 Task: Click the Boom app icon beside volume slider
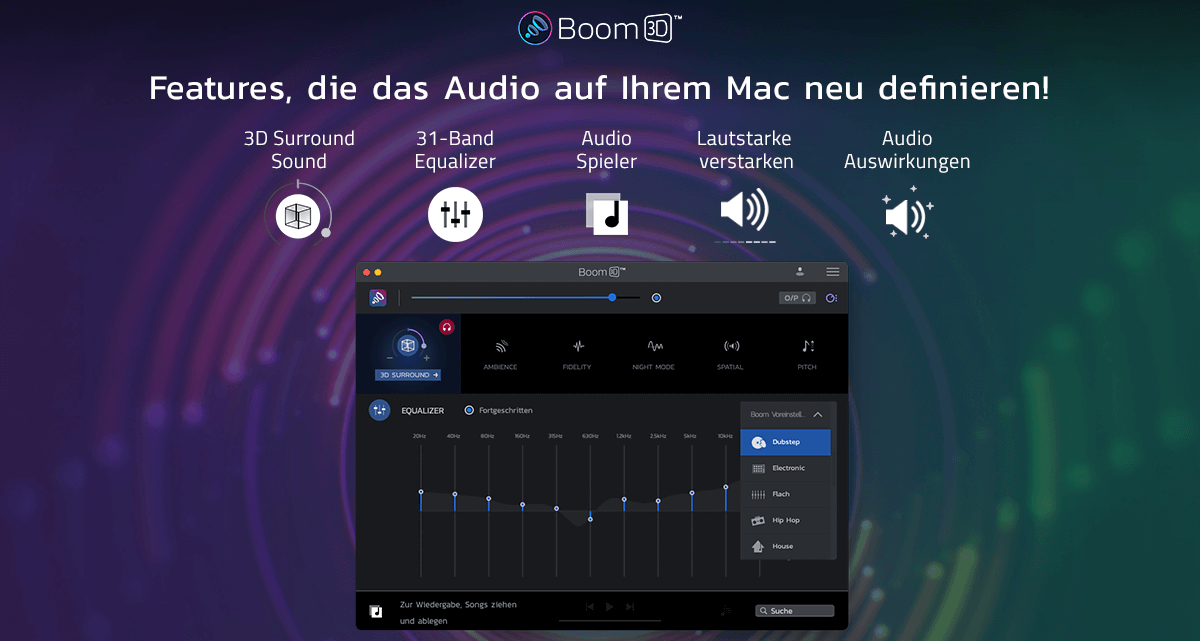click(378, 298)
